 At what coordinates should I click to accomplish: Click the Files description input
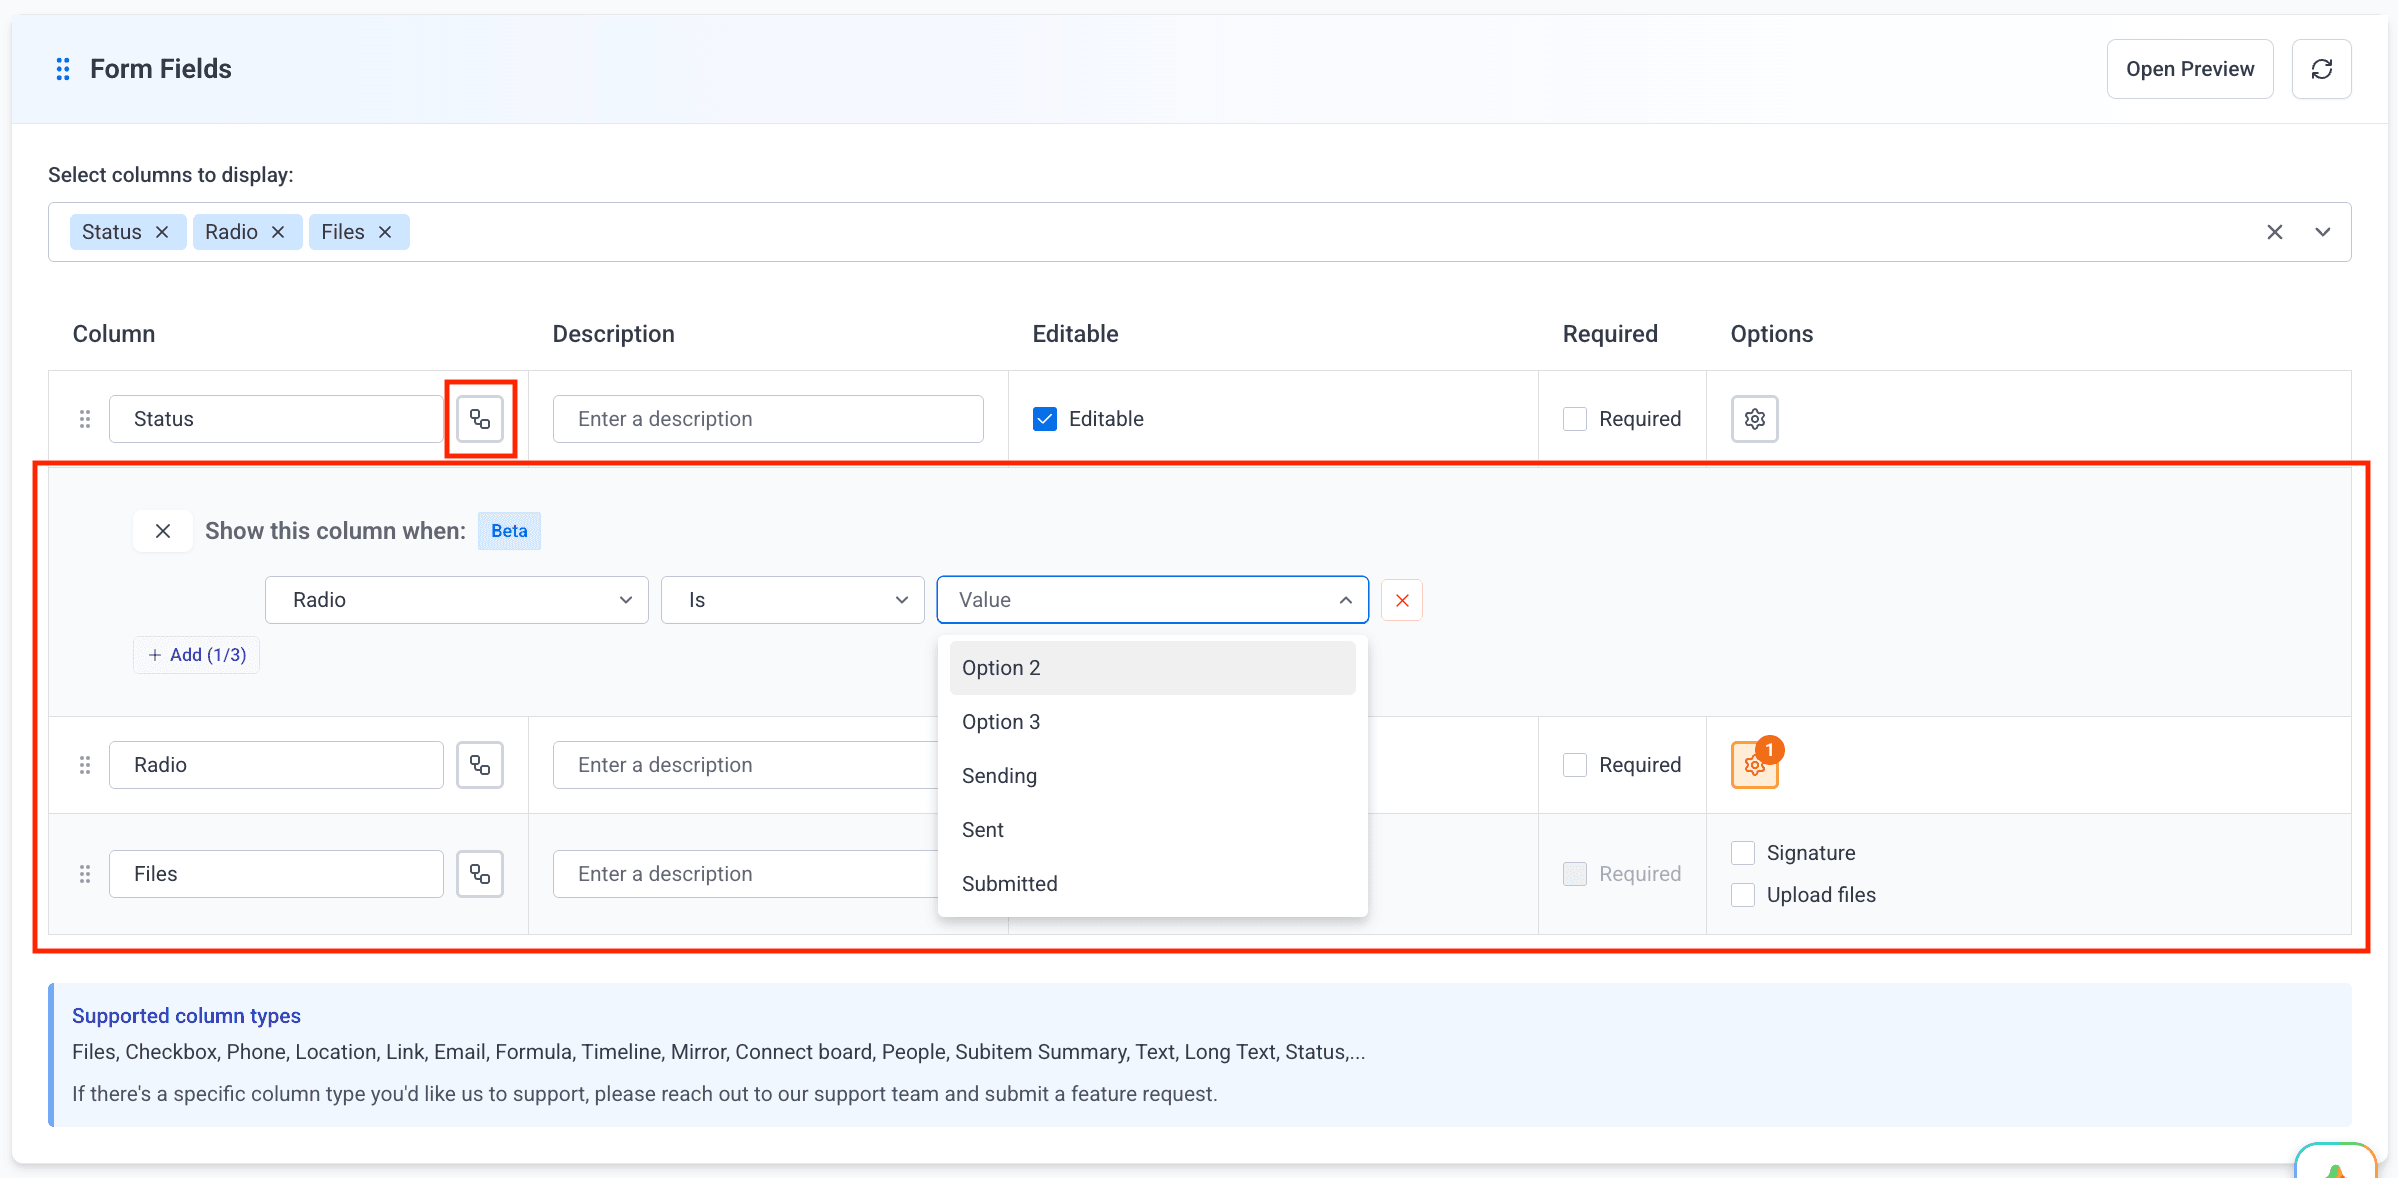coord(746,874)
